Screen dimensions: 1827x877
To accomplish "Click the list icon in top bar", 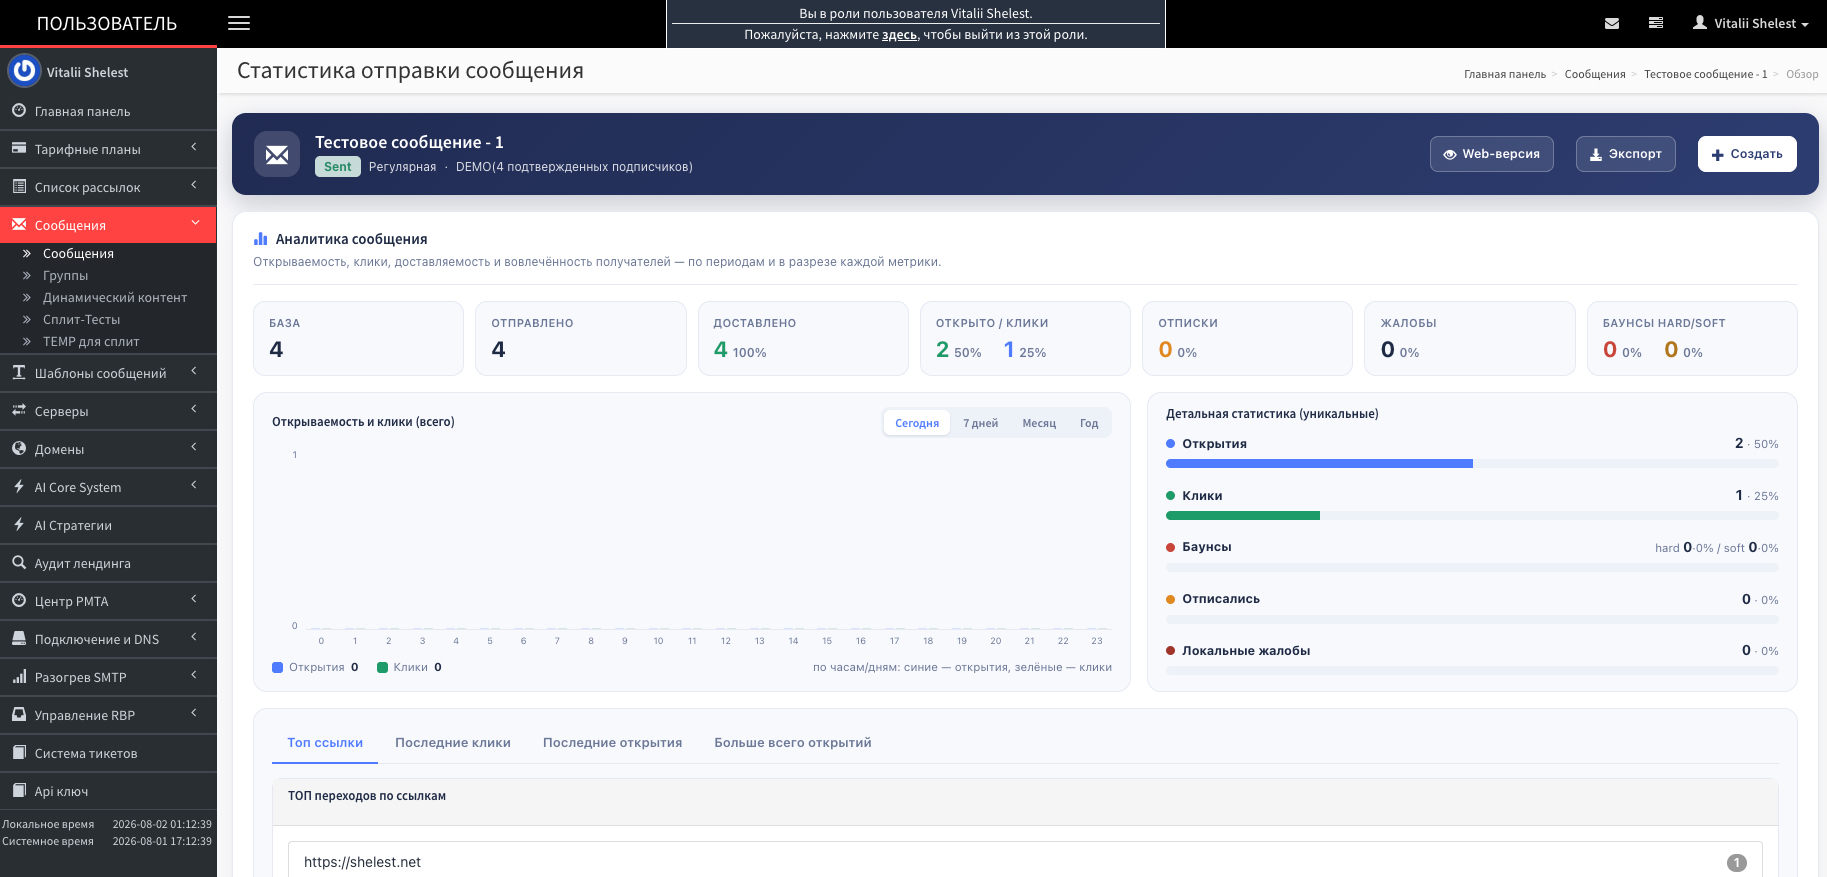I will click(x=1656, y=23).
